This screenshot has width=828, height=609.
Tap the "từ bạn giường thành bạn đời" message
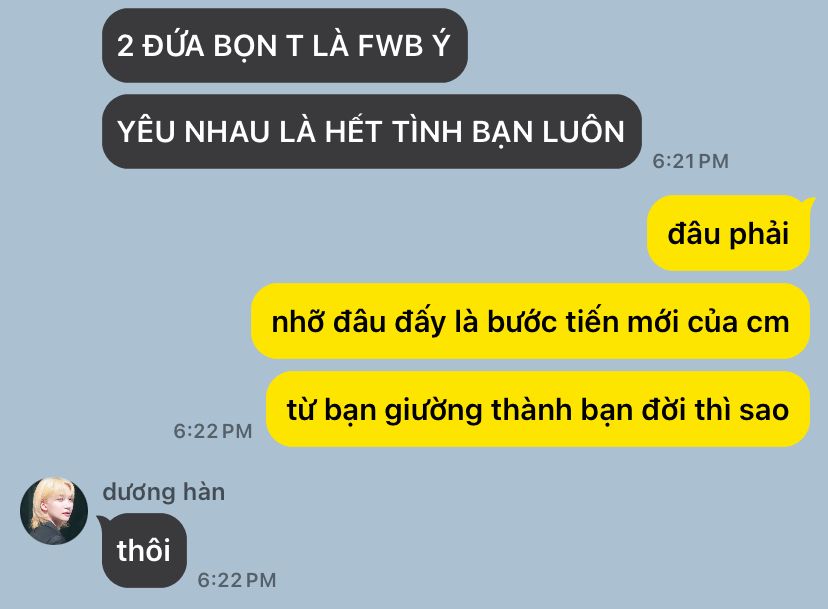point(538,409)
